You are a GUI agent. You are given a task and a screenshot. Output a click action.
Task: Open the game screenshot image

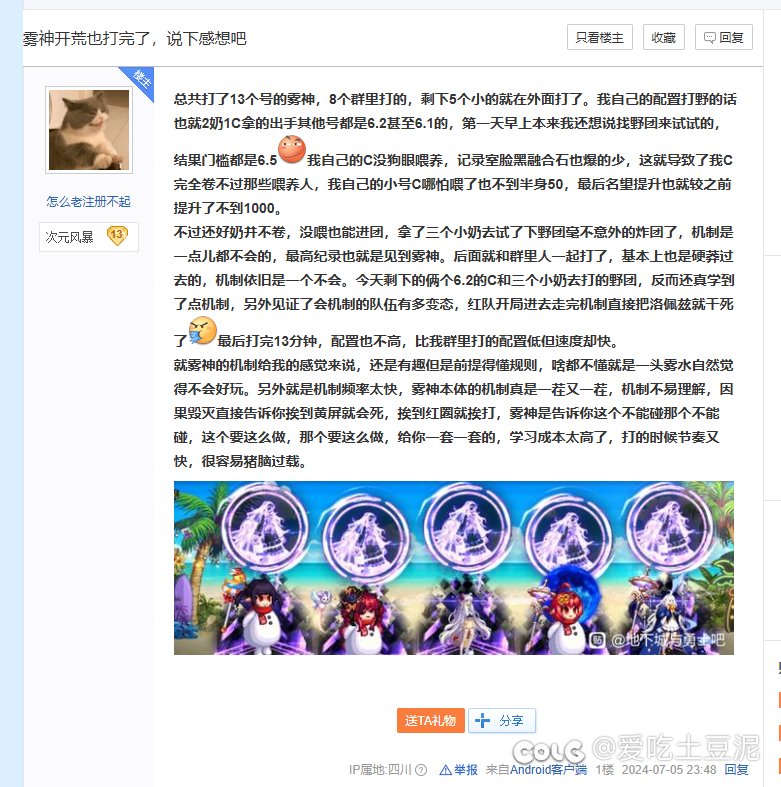(454, 568)
